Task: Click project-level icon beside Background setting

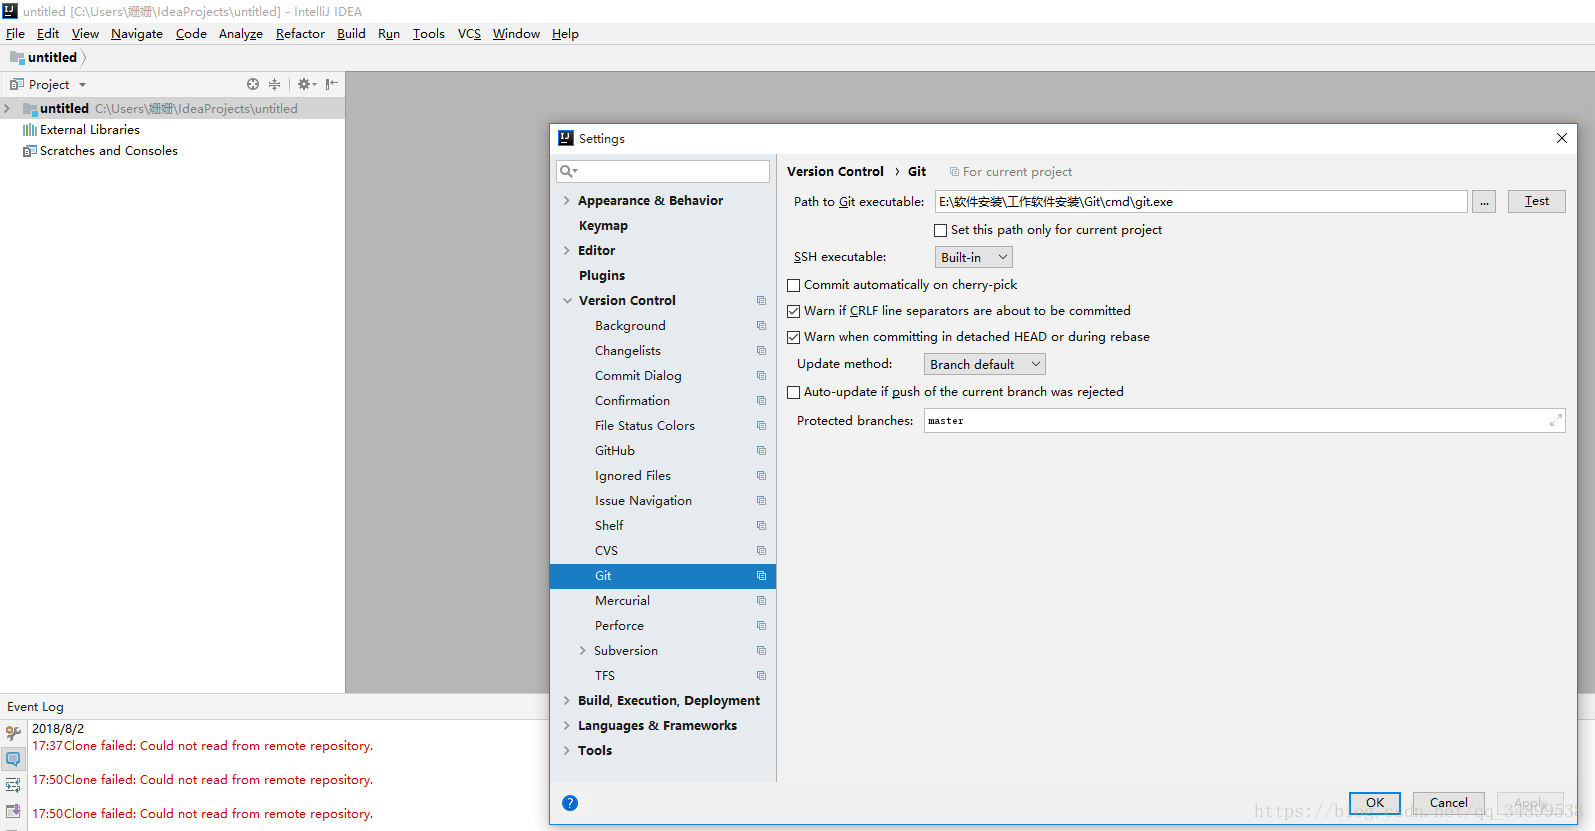Action: (x=761, y=326)
